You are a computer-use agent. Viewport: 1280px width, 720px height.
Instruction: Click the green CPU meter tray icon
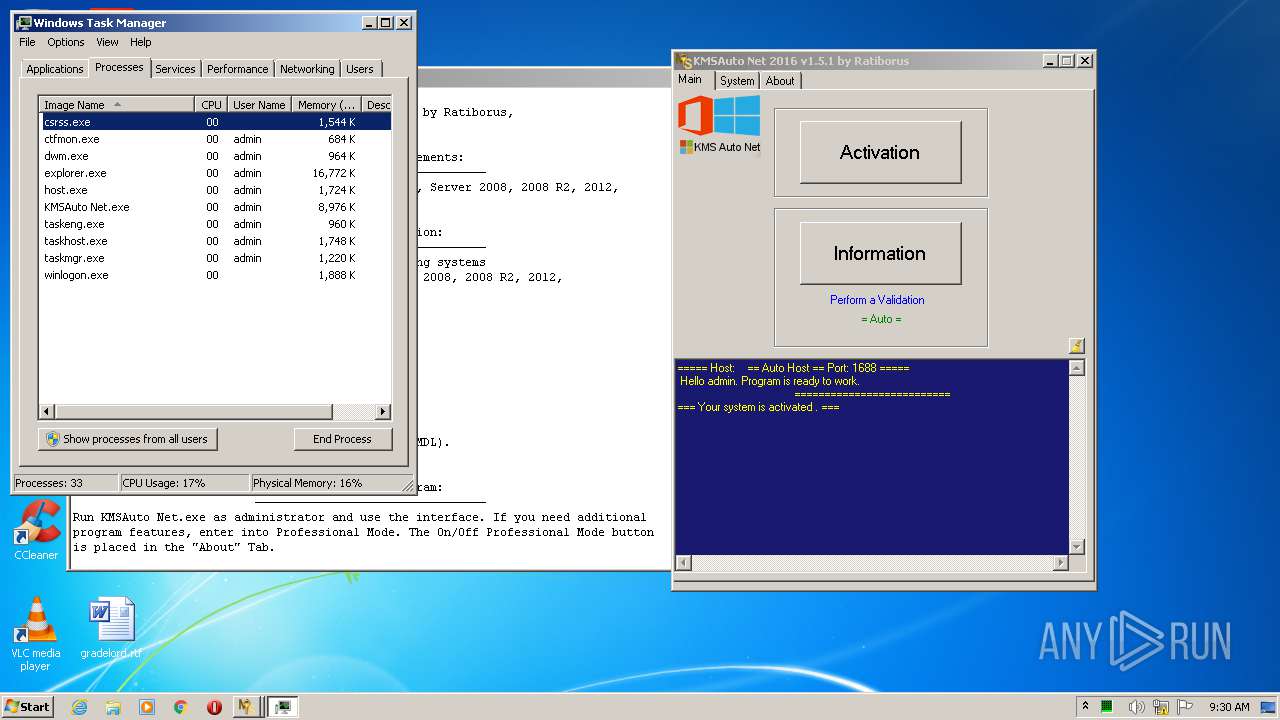1107,707
